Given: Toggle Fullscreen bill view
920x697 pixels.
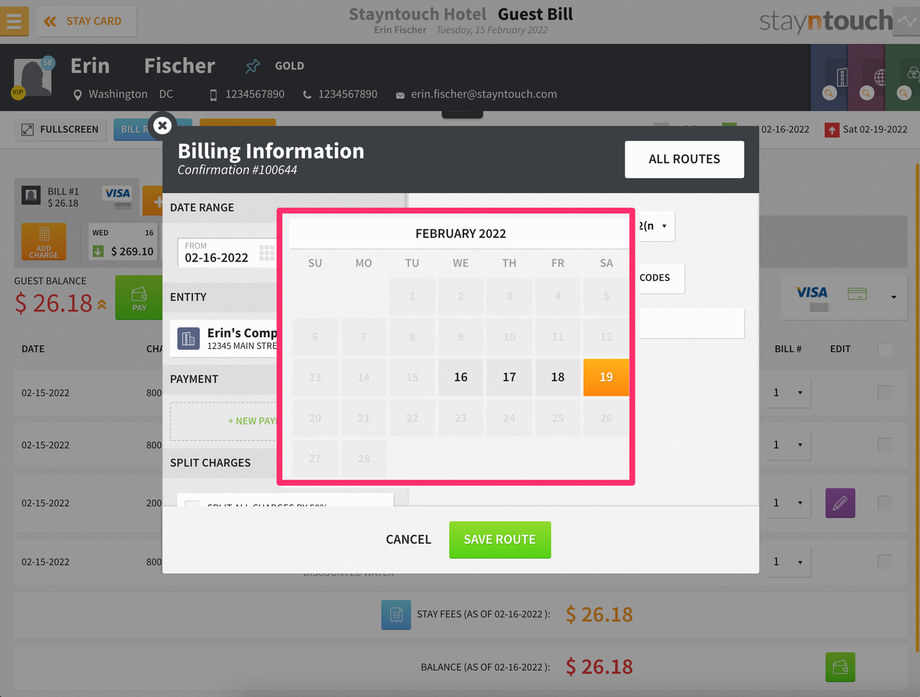Looking at the screenshot, I should coord(60,130).
